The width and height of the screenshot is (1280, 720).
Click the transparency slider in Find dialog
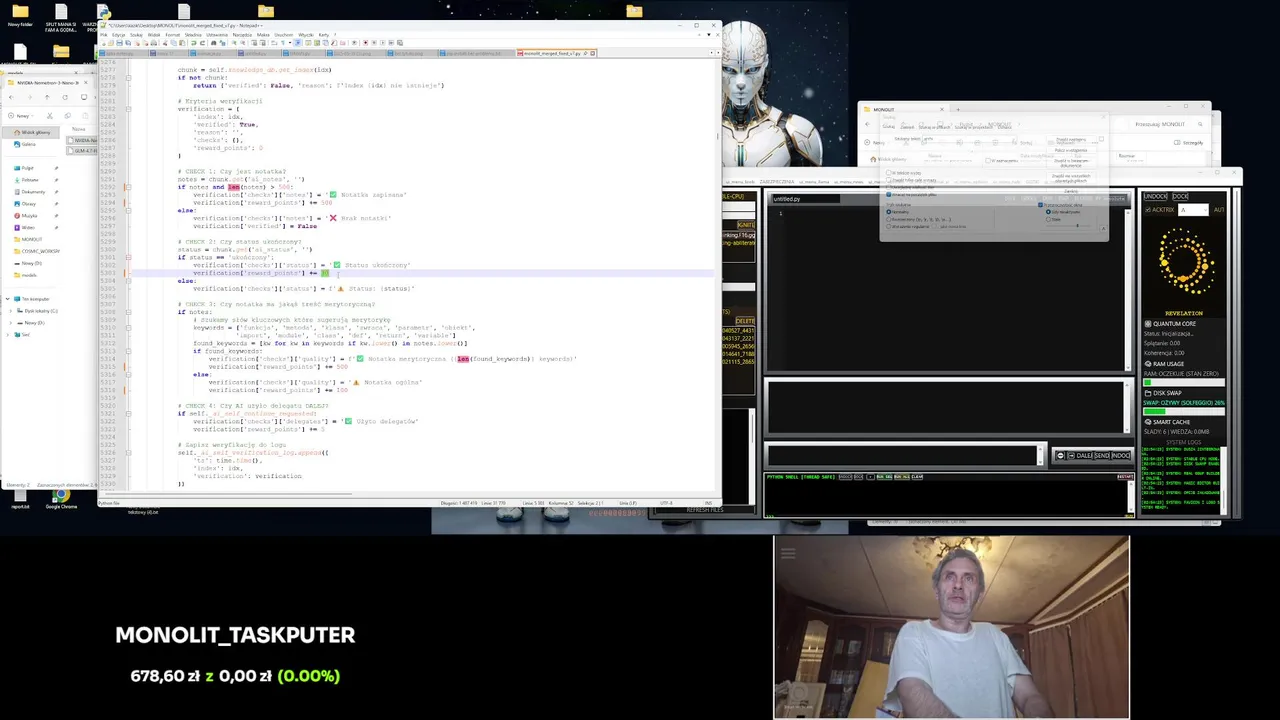(1068, 226)
